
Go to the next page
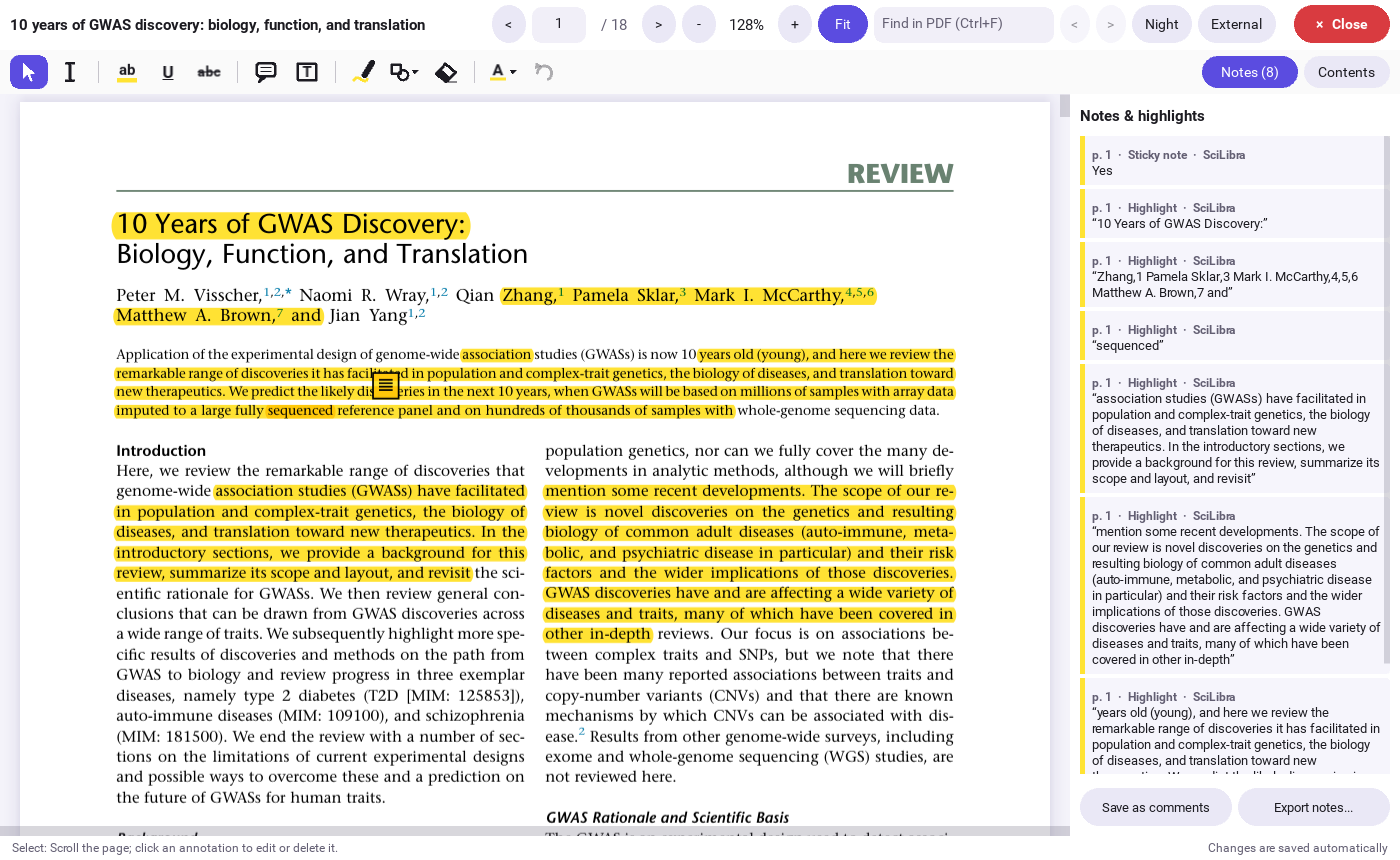click(x=659, y=24)
